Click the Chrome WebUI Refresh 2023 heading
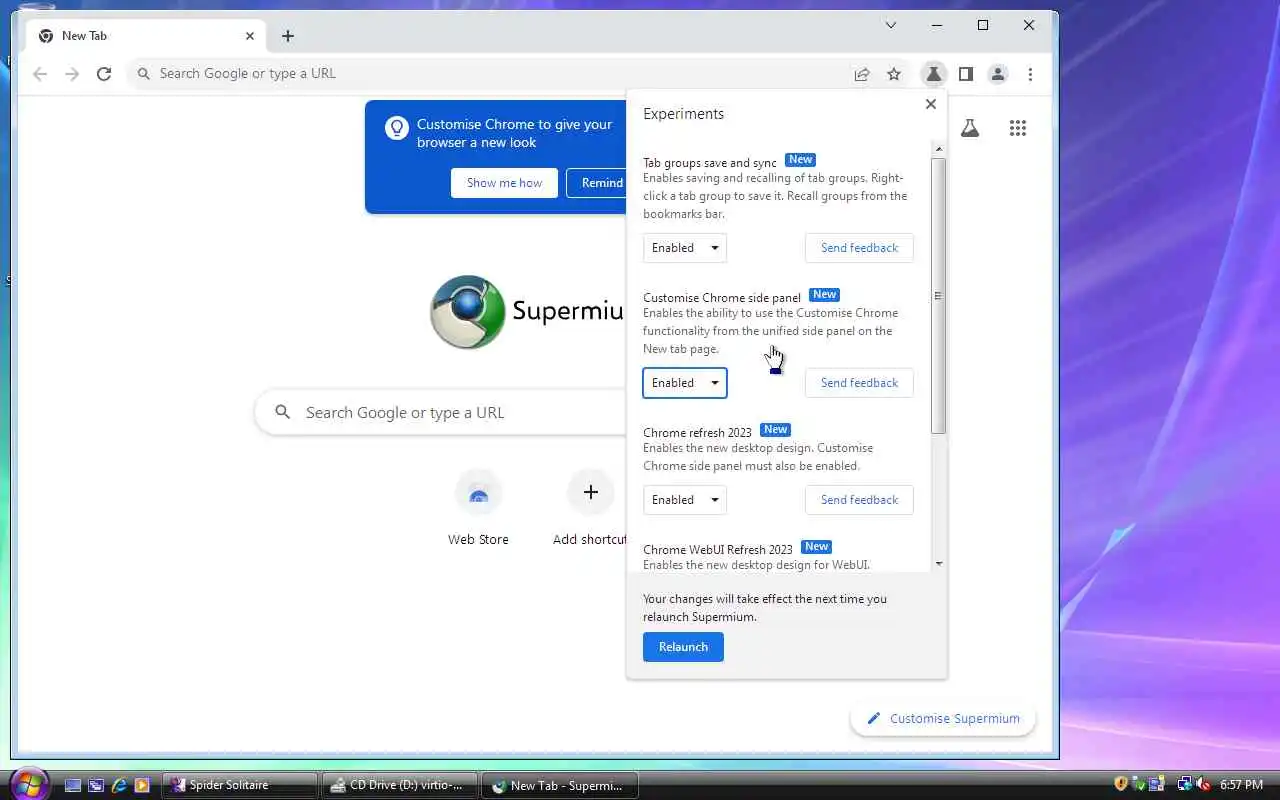 tap(718, 549)
